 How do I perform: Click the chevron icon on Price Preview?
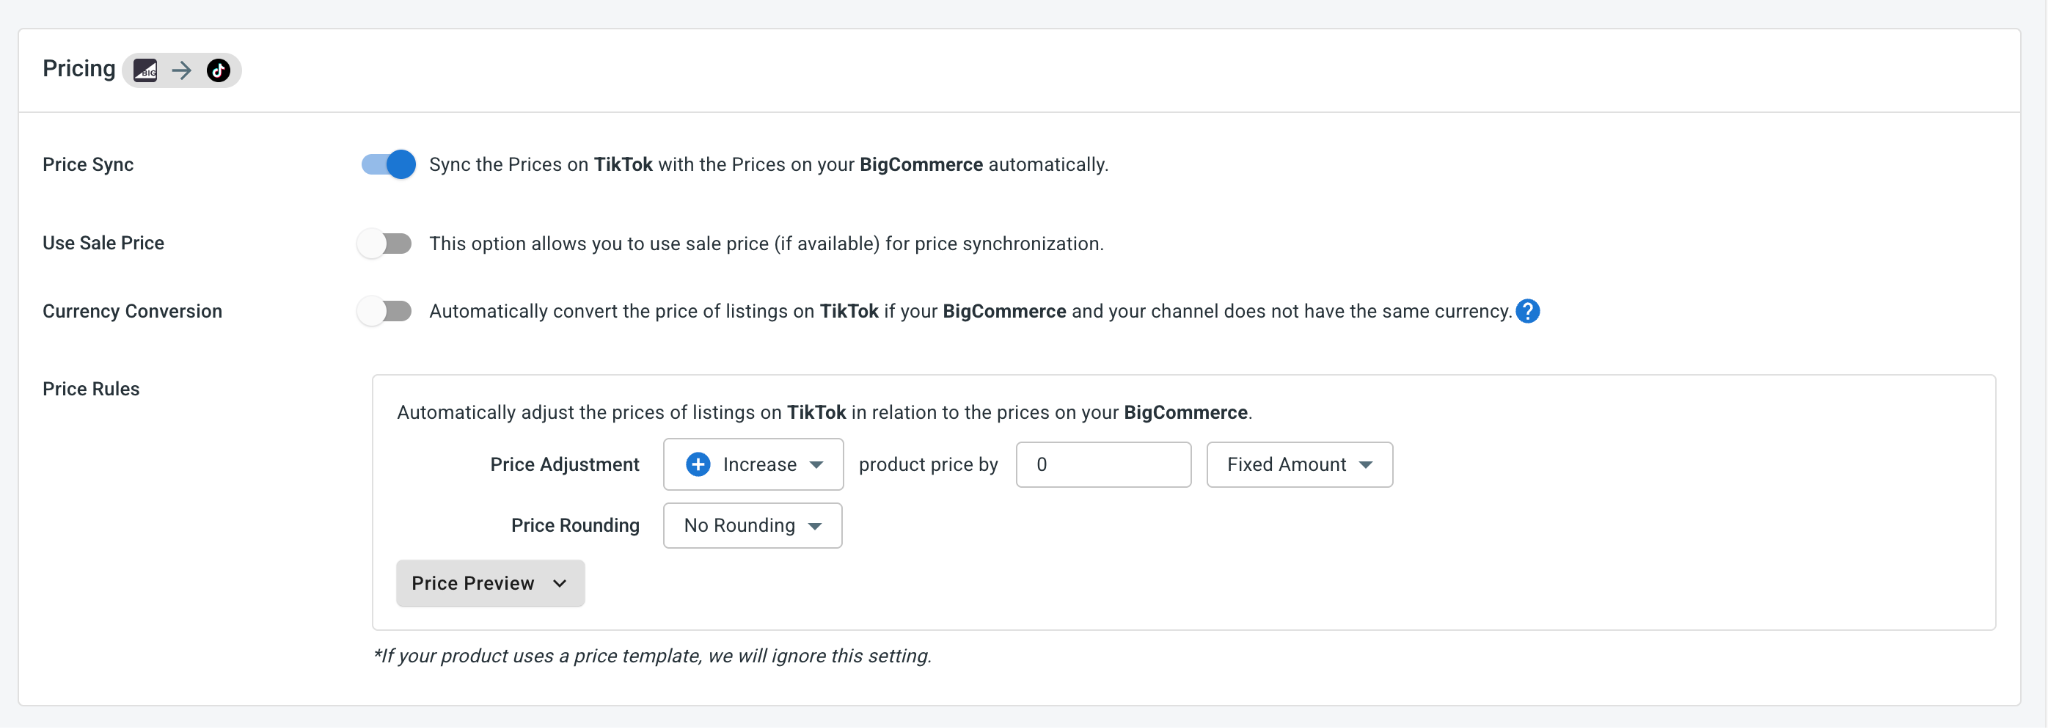pos(560,583)
